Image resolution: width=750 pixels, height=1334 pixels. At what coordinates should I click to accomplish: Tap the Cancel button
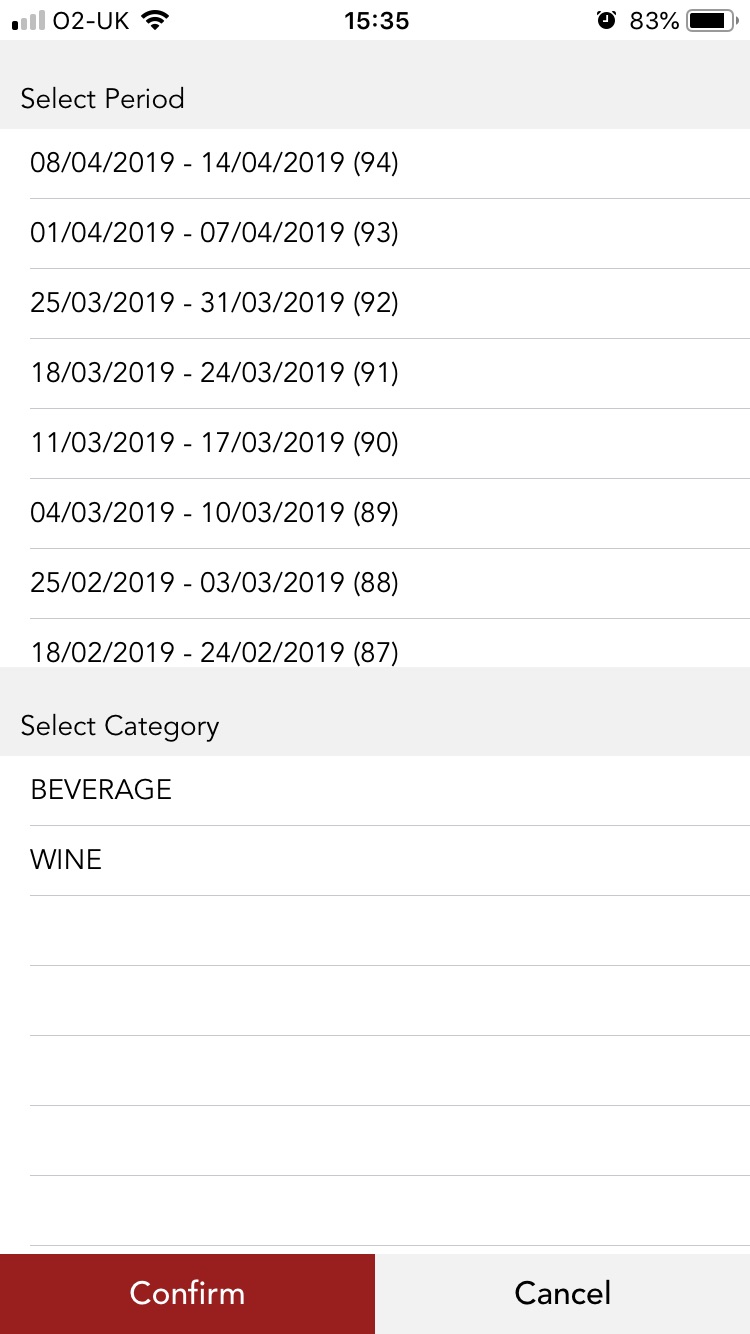pos(562,1293)
